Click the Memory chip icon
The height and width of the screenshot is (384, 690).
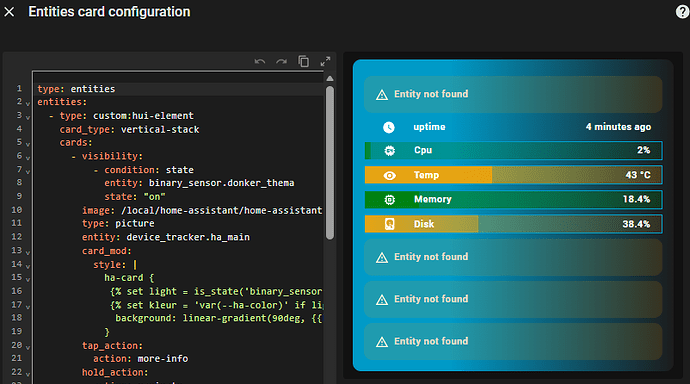coord(389,200)
